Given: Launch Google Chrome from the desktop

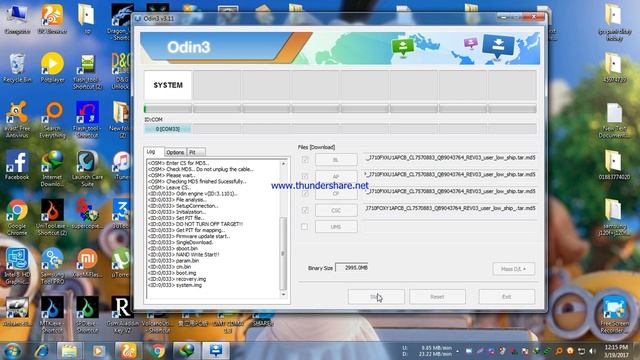Looking at the screenshot, I should [17, 217].
